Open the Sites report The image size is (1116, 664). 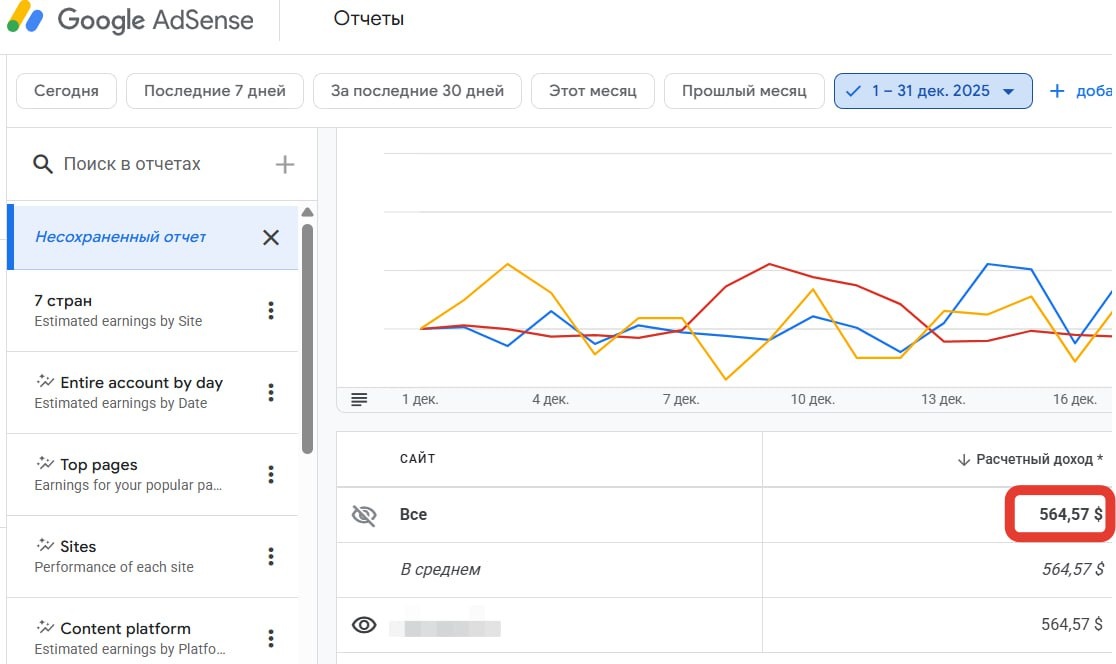(x=152, y=556)
